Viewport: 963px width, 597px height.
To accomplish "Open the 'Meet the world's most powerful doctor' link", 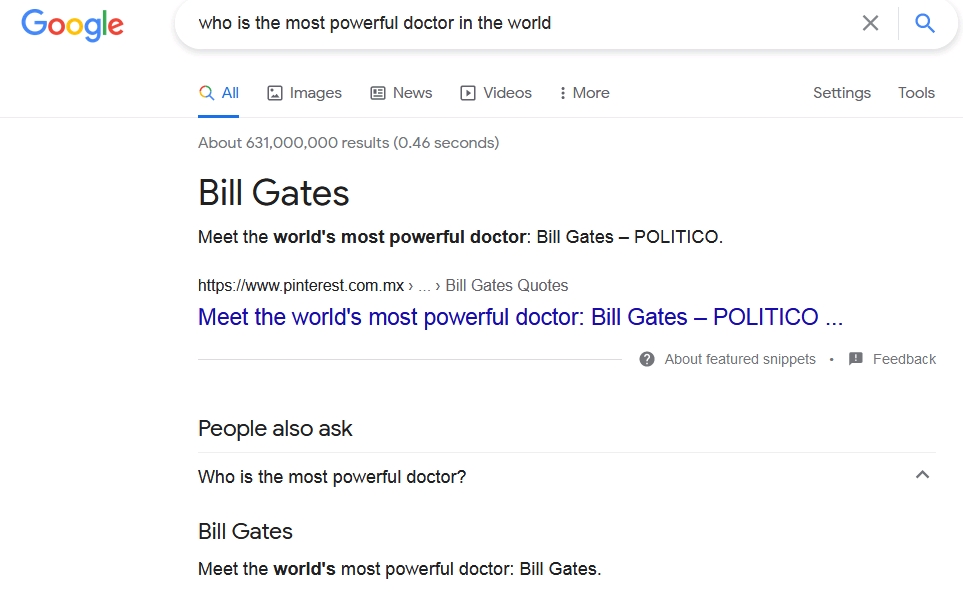I will pyautogui.click(x=520, y=318).
